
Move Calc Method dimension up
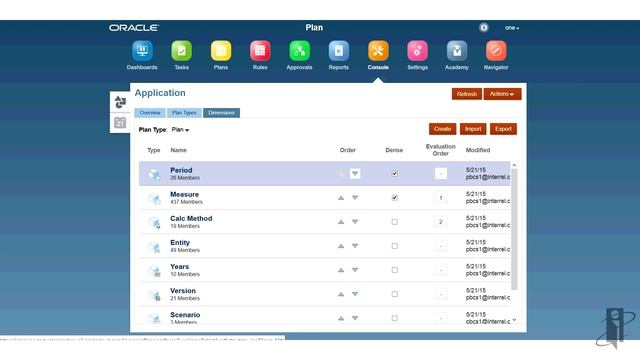pos(341,222)
